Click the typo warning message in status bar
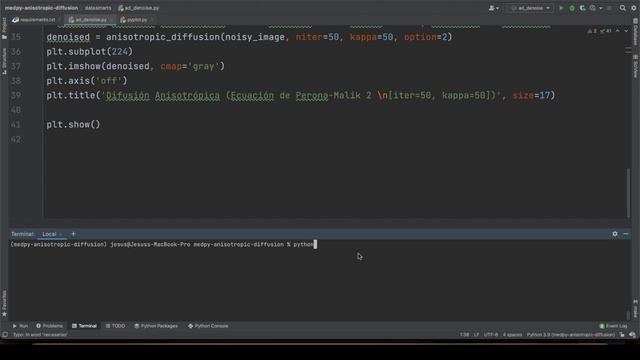This screenshot has height=360, width=640. point(40,335)
